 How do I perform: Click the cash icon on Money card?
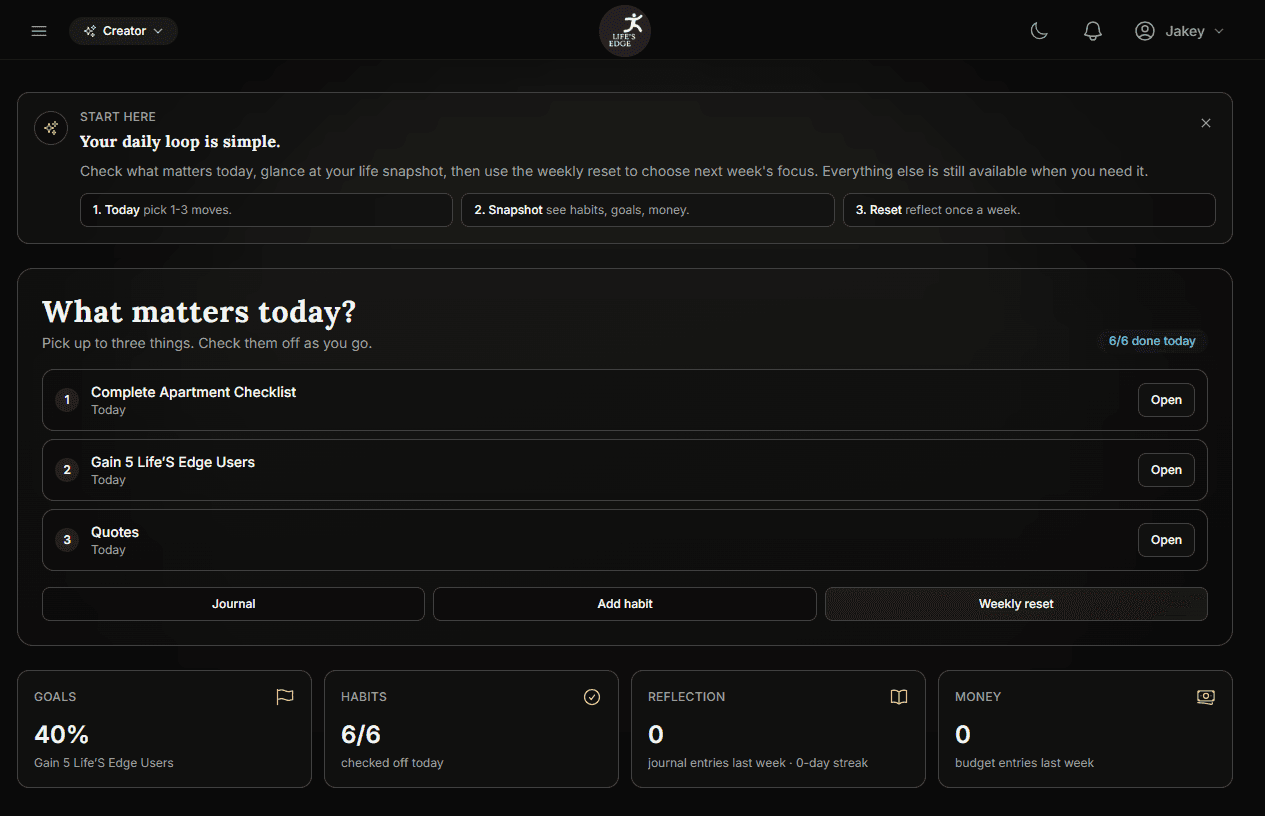[x=1206, y=697]
